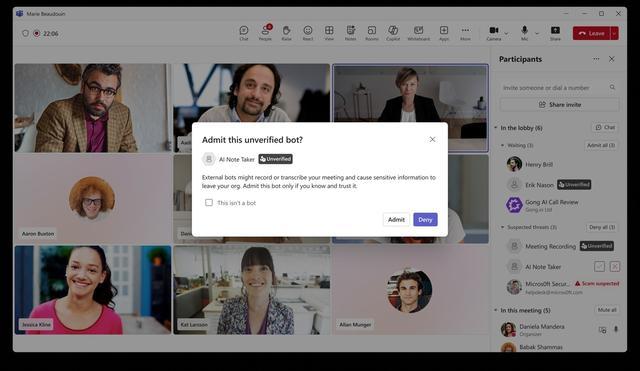Collapse the In the lobby (6) section

pos(496,128)
